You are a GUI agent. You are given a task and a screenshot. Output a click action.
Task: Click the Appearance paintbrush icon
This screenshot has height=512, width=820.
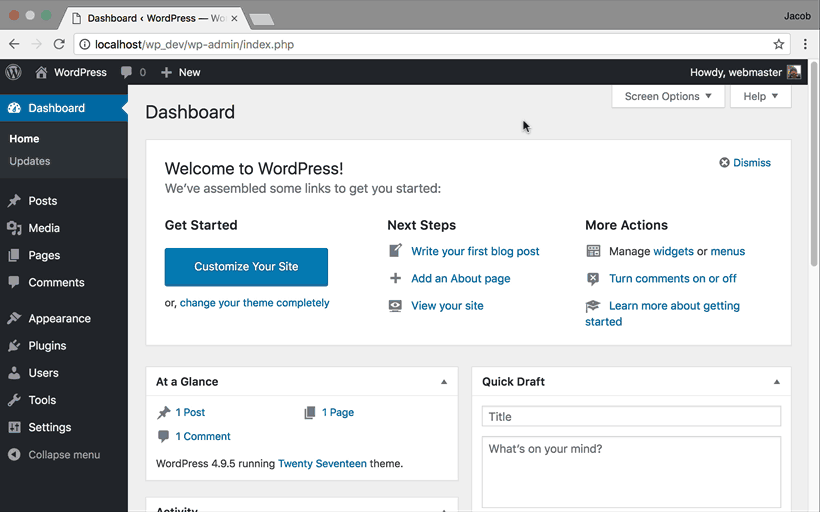[14, 318]
